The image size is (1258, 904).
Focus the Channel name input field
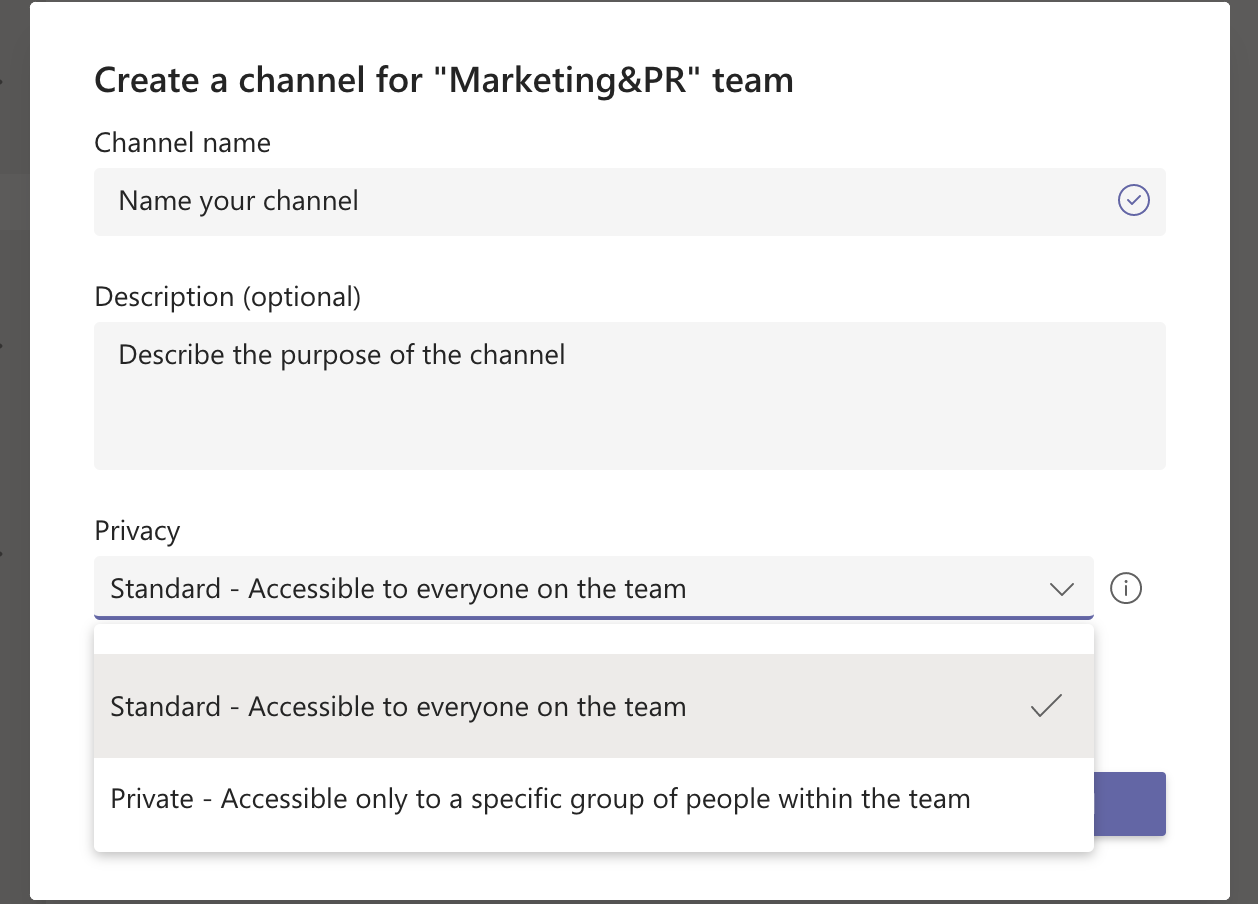pos(700,201)
